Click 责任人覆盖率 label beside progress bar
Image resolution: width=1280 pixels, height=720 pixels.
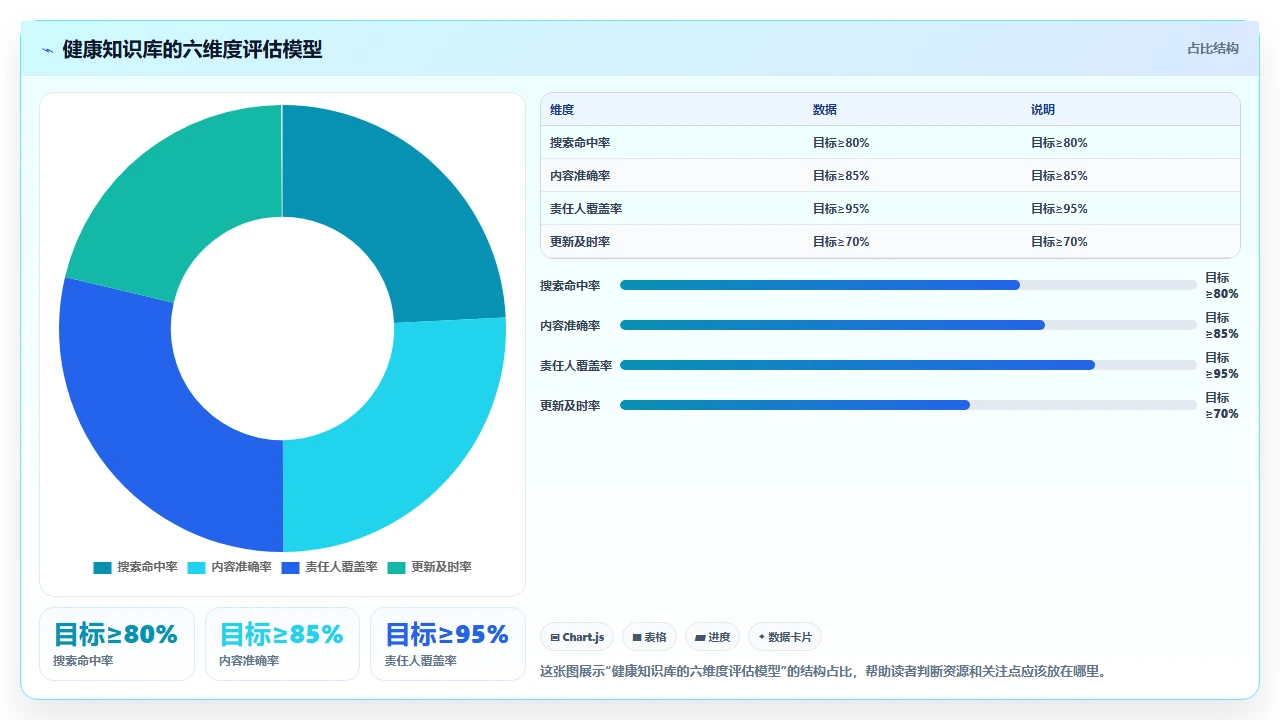pyautogui.click(x=576, y=366)
